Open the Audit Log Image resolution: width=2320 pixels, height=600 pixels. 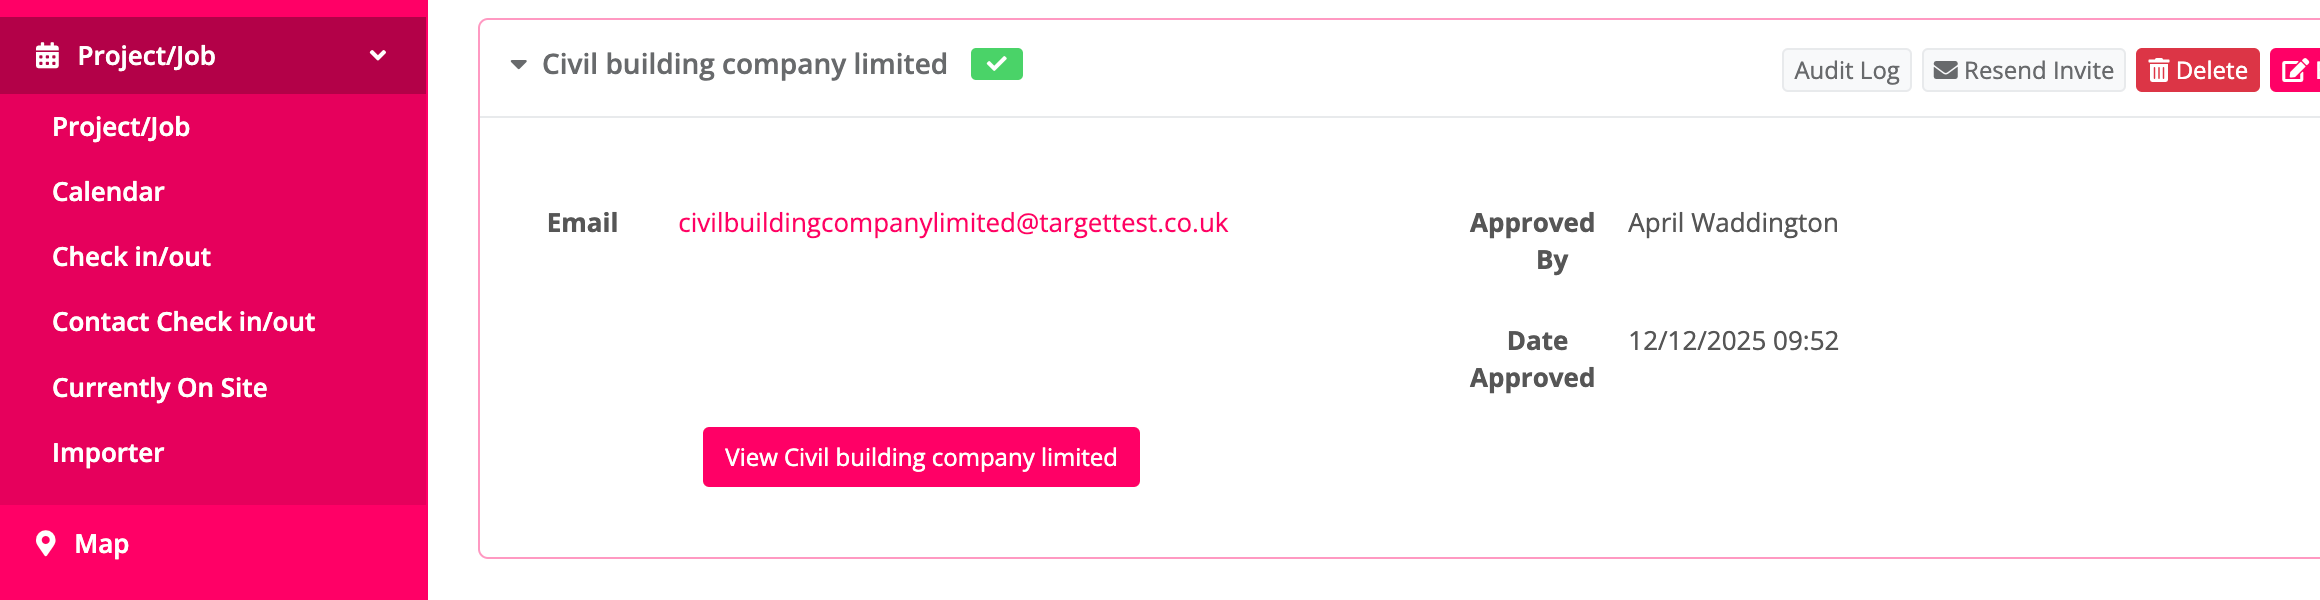point(1846,71)
